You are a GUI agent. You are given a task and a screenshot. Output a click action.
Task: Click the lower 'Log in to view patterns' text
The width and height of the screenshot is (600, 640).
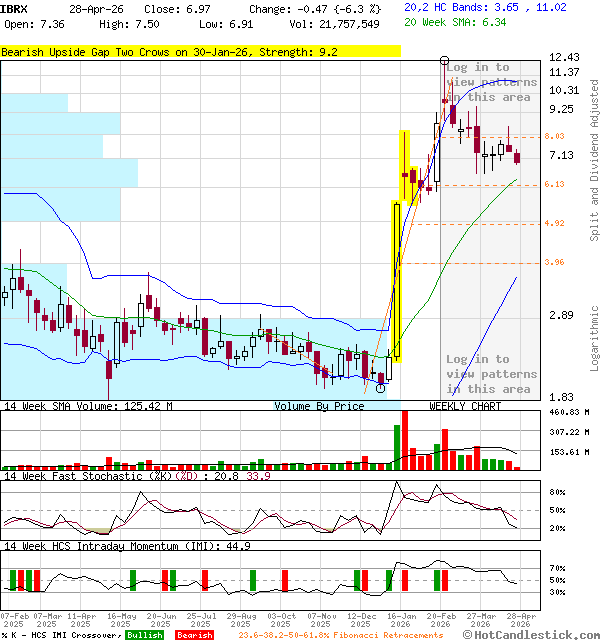[488, 374]
